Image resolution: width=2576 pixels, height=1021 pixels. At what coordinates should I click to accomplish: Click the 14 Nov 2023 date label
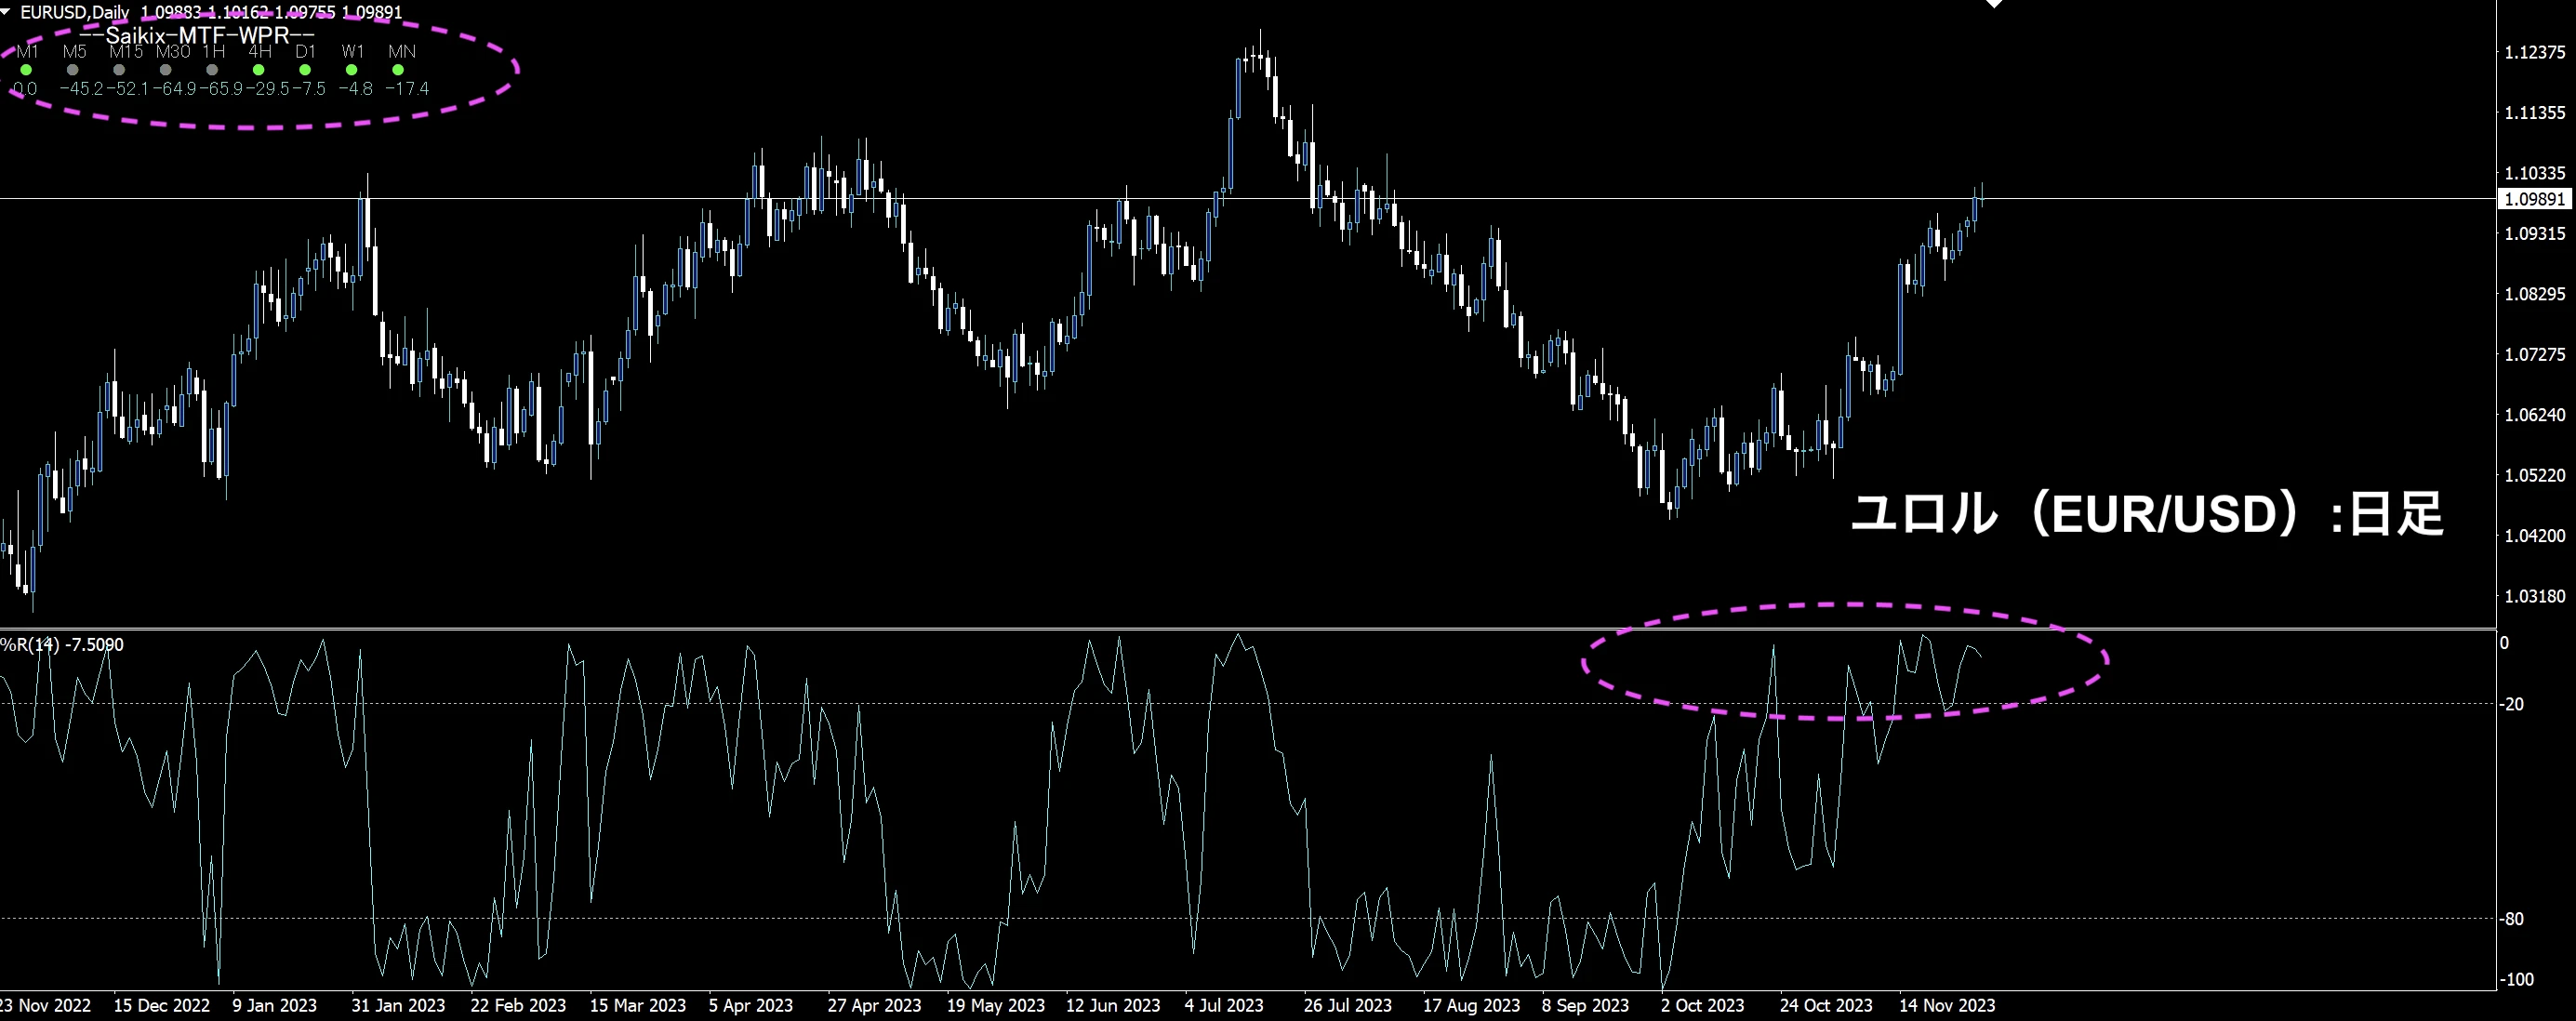[x=1946, y=1005]
